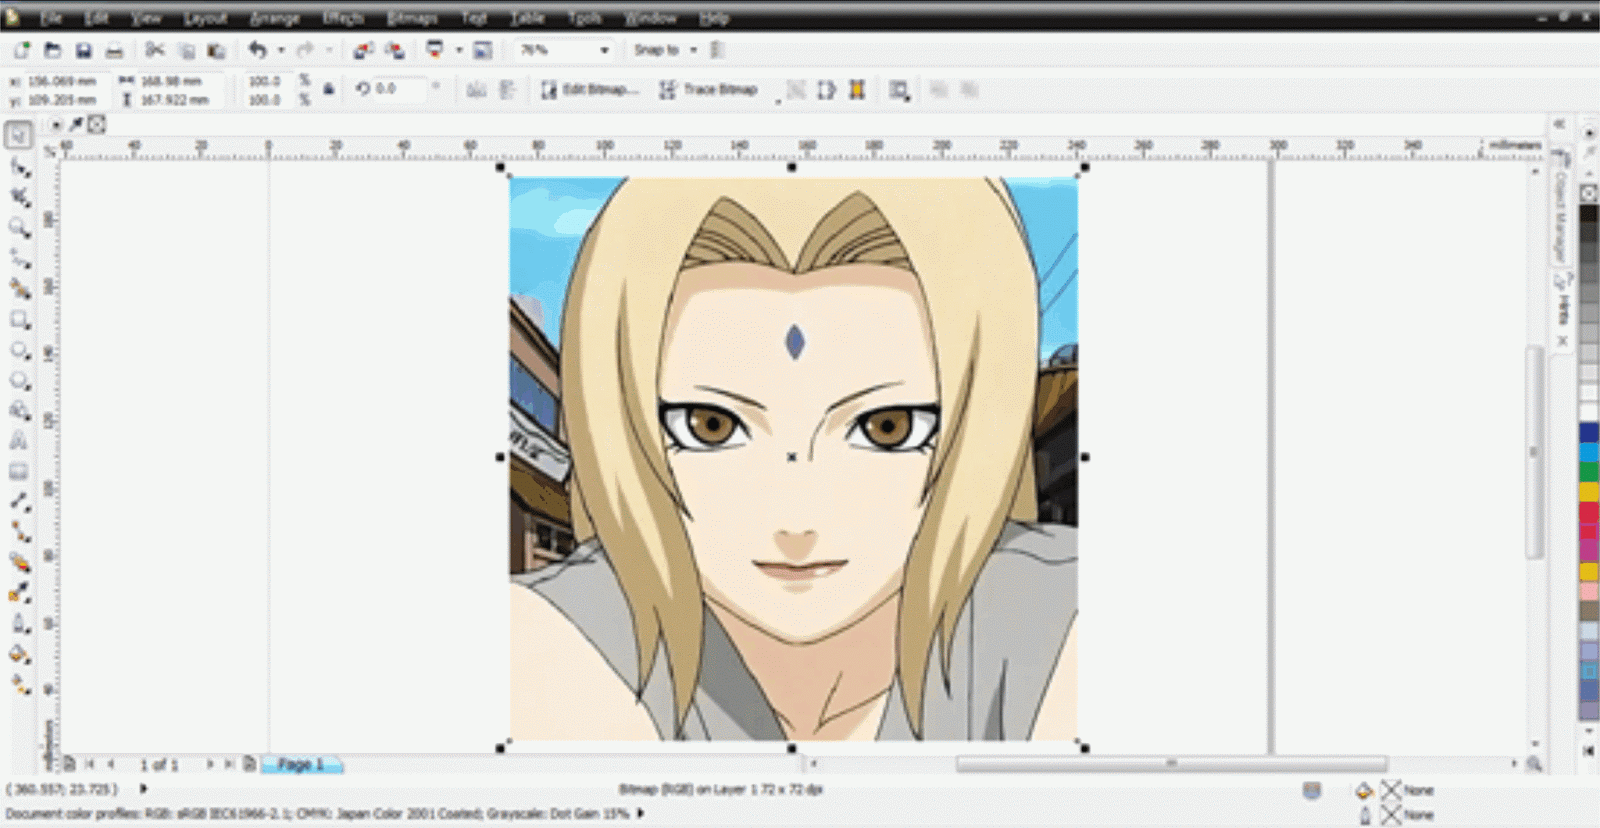The image size is (1600, 828).
Task: Click the horizontal scrollbar thumb below the canvas
Action: point(1171,764)
